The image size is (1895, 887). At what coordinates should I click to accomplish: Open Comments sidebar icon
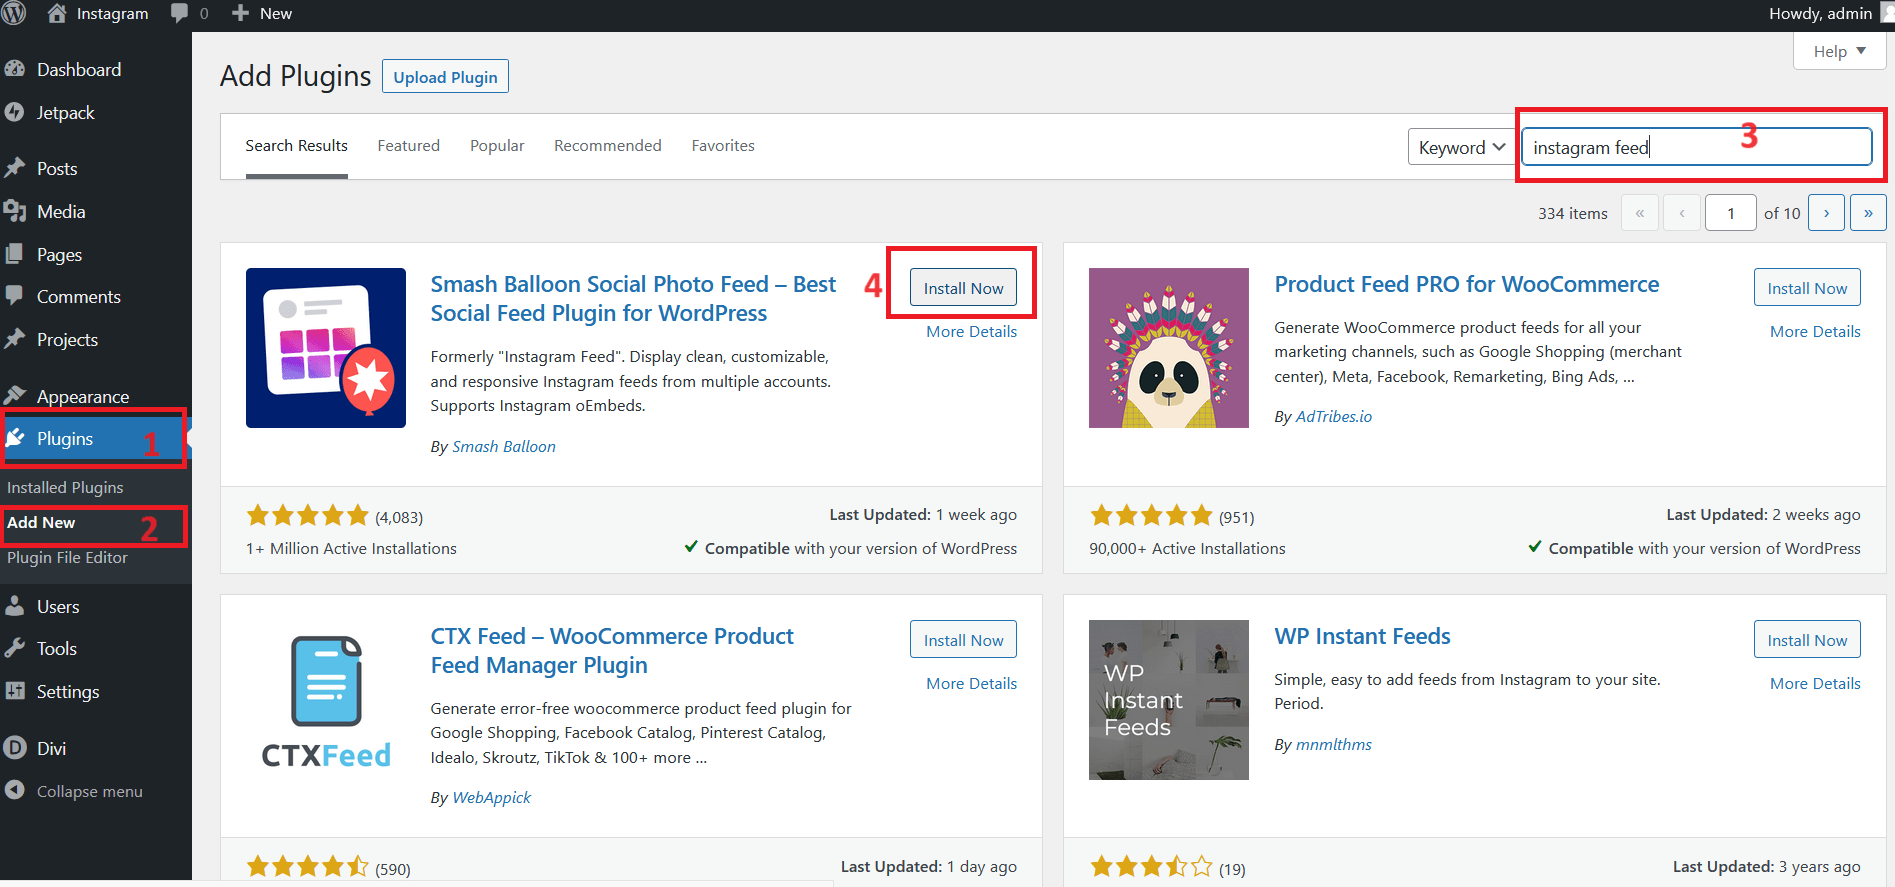tap(15, 296)
